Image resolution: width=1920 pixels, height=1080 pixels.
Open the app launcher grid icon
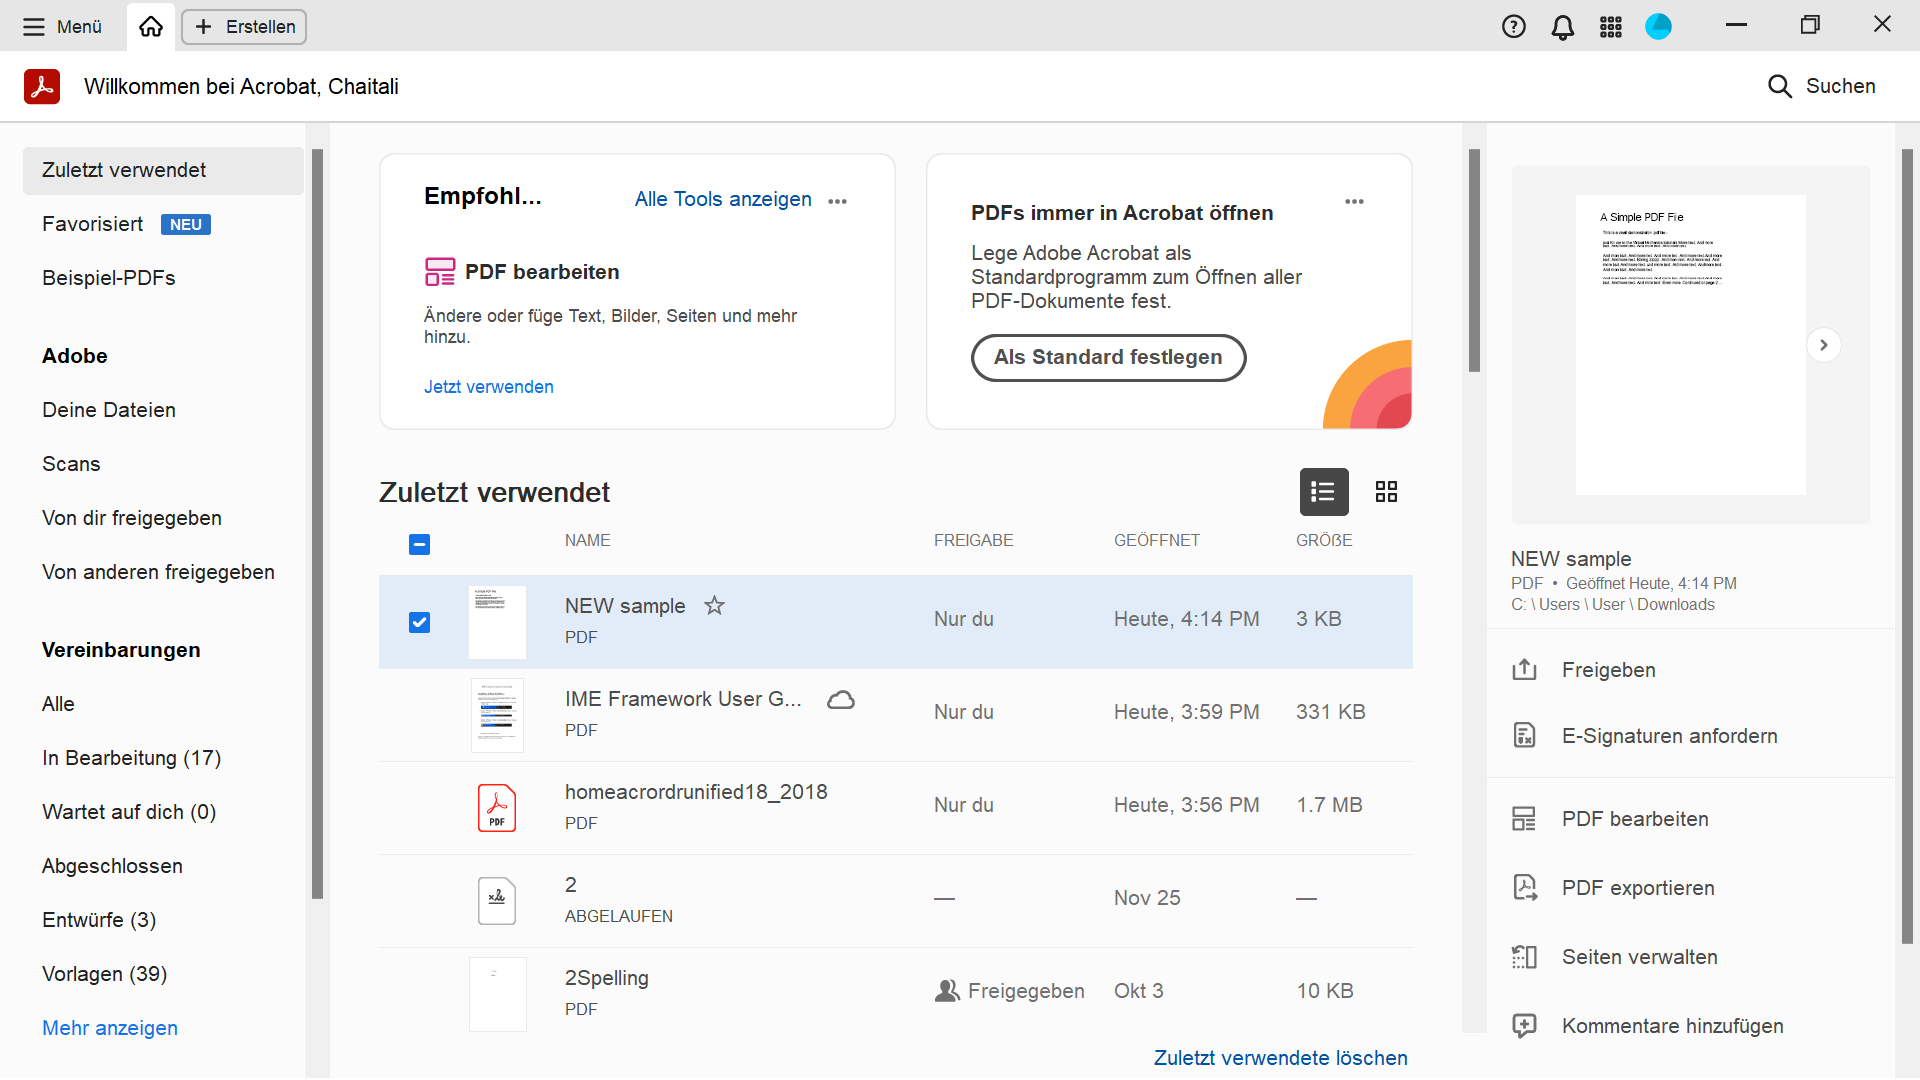(1610, 27)
